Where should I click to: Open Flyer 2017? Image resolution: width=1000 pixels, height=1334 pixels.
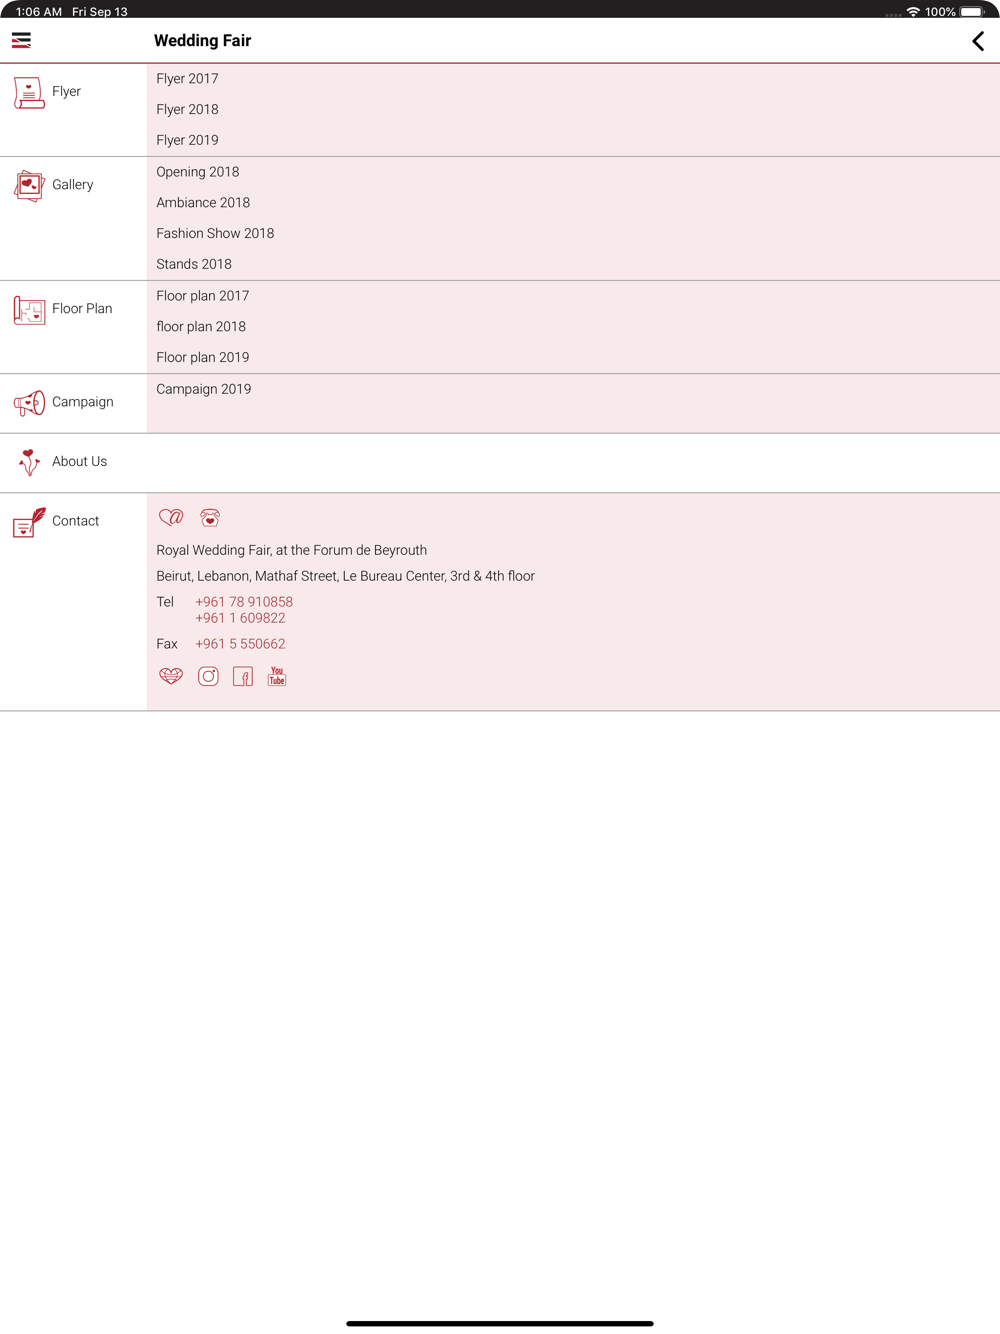click(187, 78)
